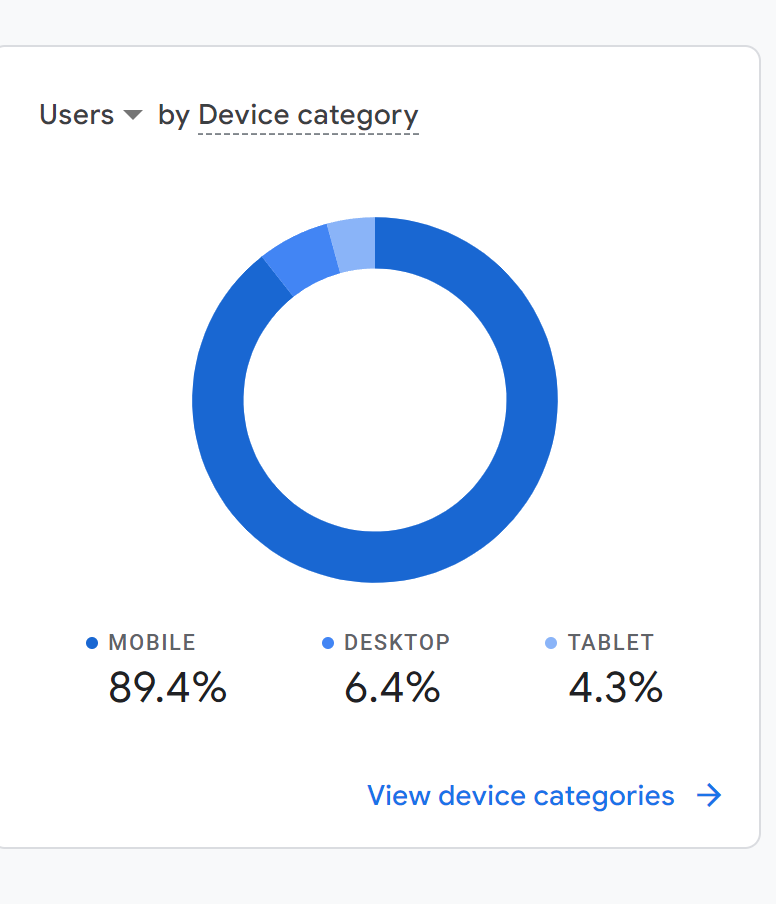Select the Desktop segment of the donut chart
Screen dimensions: 776x904
[x=301, y=259]
